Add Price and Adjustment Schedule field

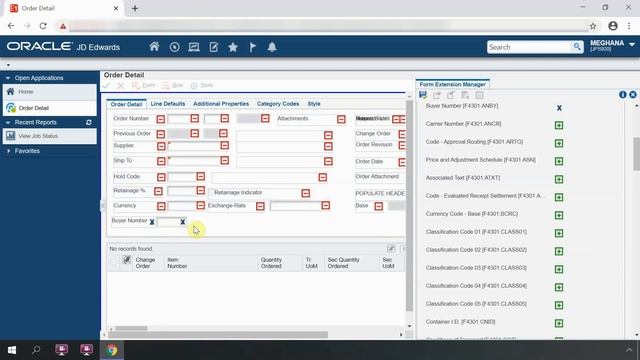(559, 161)
